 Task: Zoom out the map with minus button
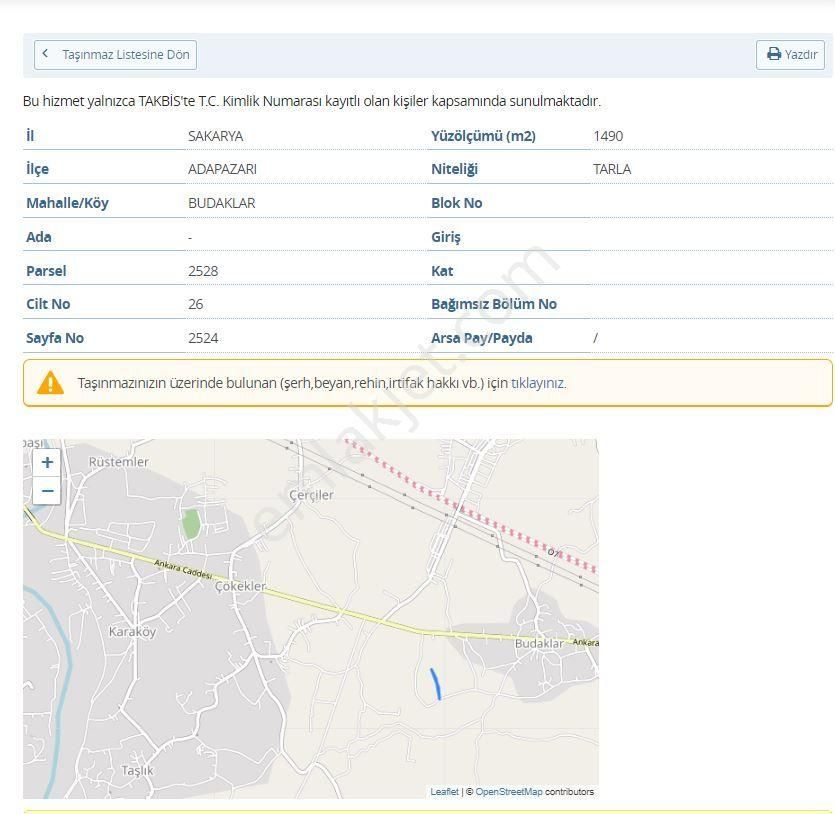tap(47, 490)
